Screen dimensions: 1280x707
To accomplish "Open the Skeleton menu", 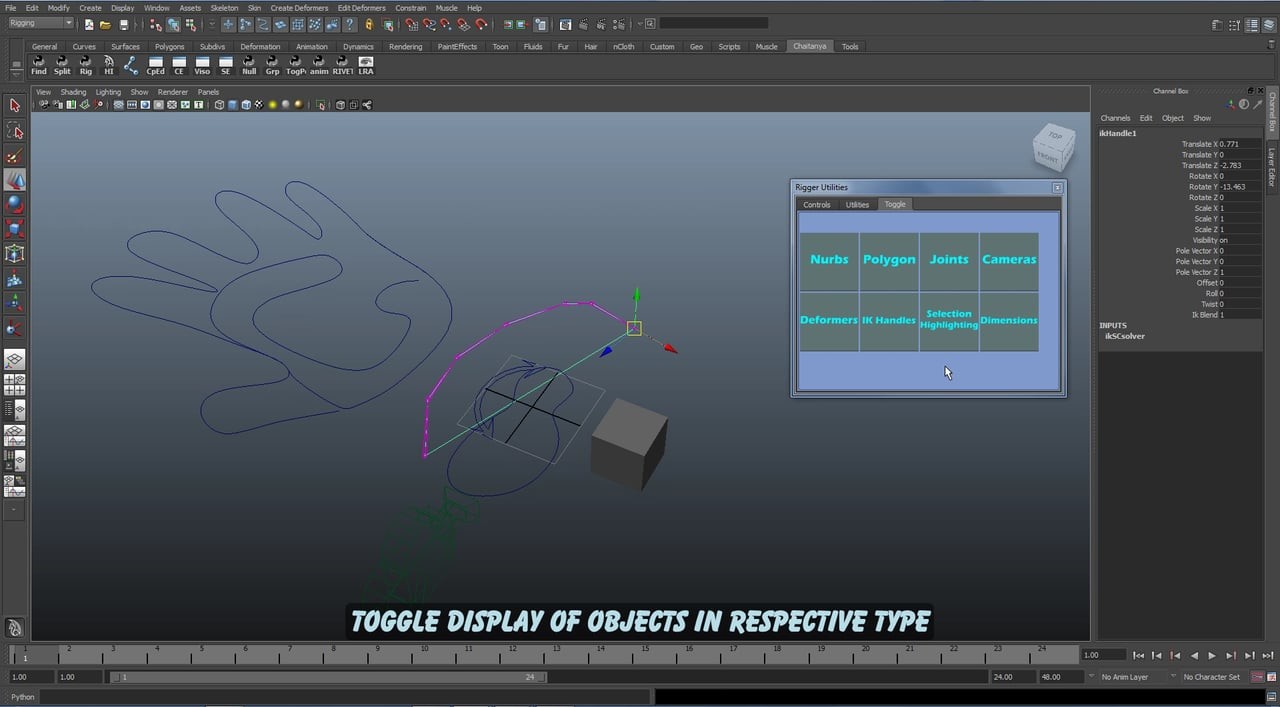I will (222, 7).
